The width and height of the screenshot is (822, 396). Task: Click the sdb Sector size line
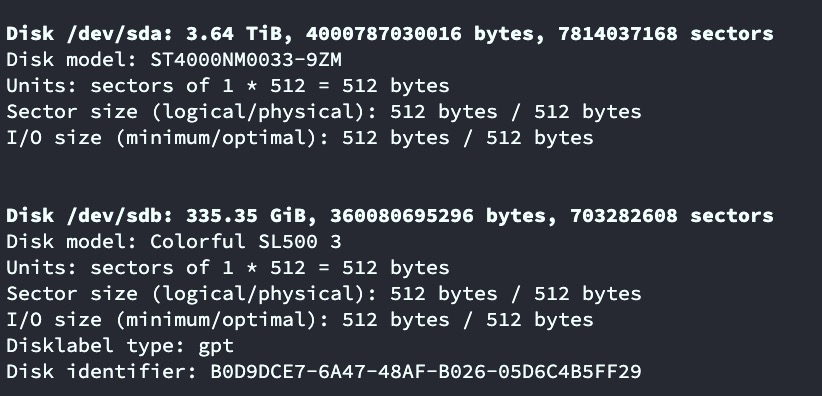pyautogui.click(x=324, y=294)
